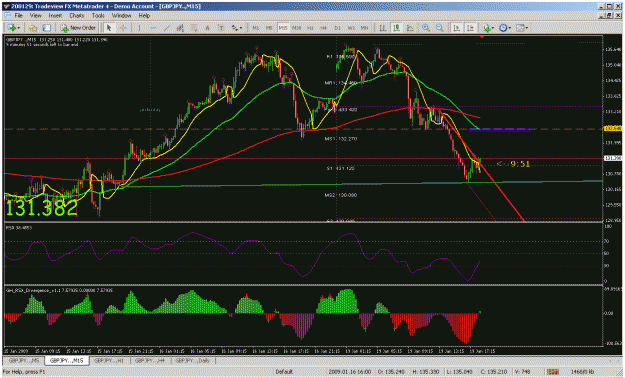Switch chart period to D1
Screen dimensions: 625x378
pos(337,28)
